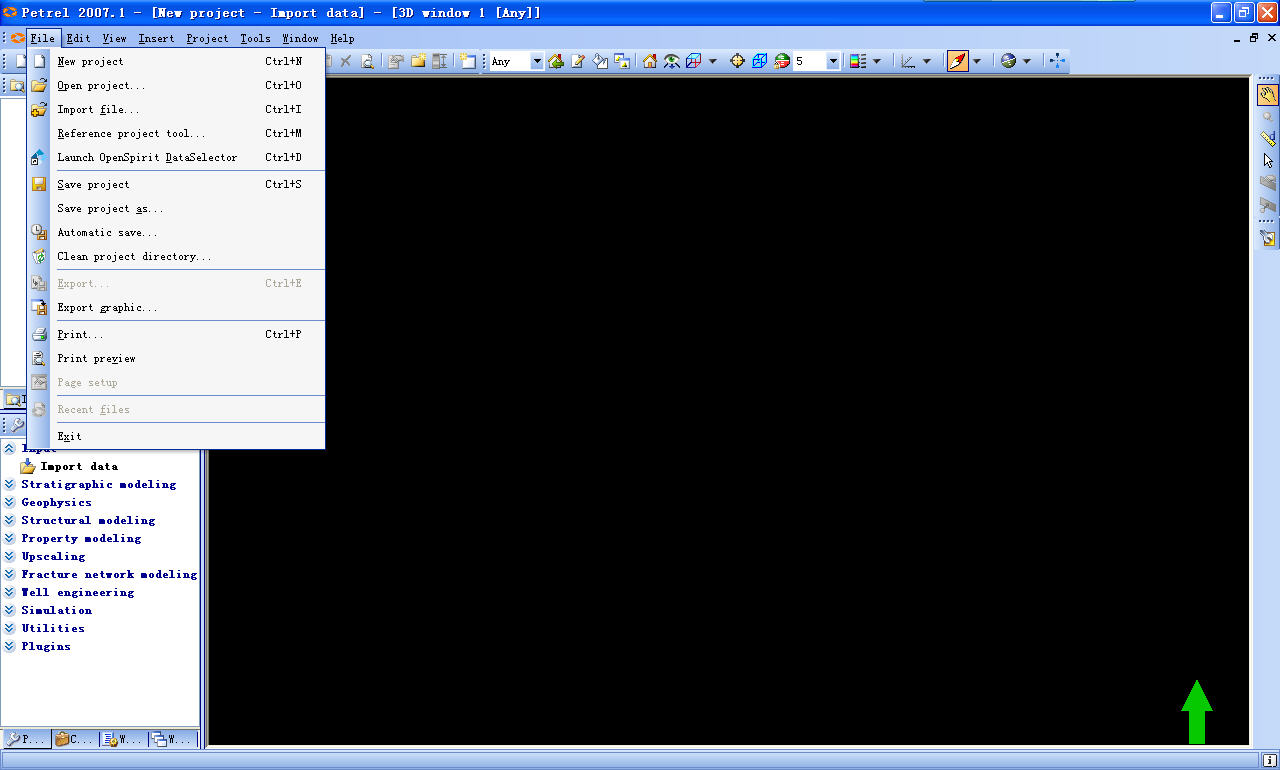Open the Tools menu
Screen dimensions: 1280x770
point(255,38)
